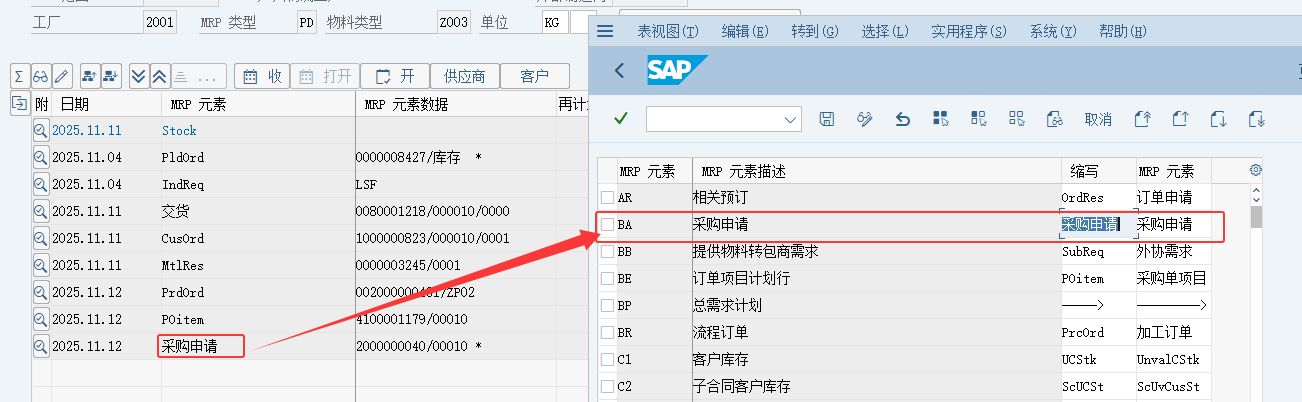This screenshot has height=402, width=1302.
Task: Open details for the Stock row
Action: click(41, 130)
